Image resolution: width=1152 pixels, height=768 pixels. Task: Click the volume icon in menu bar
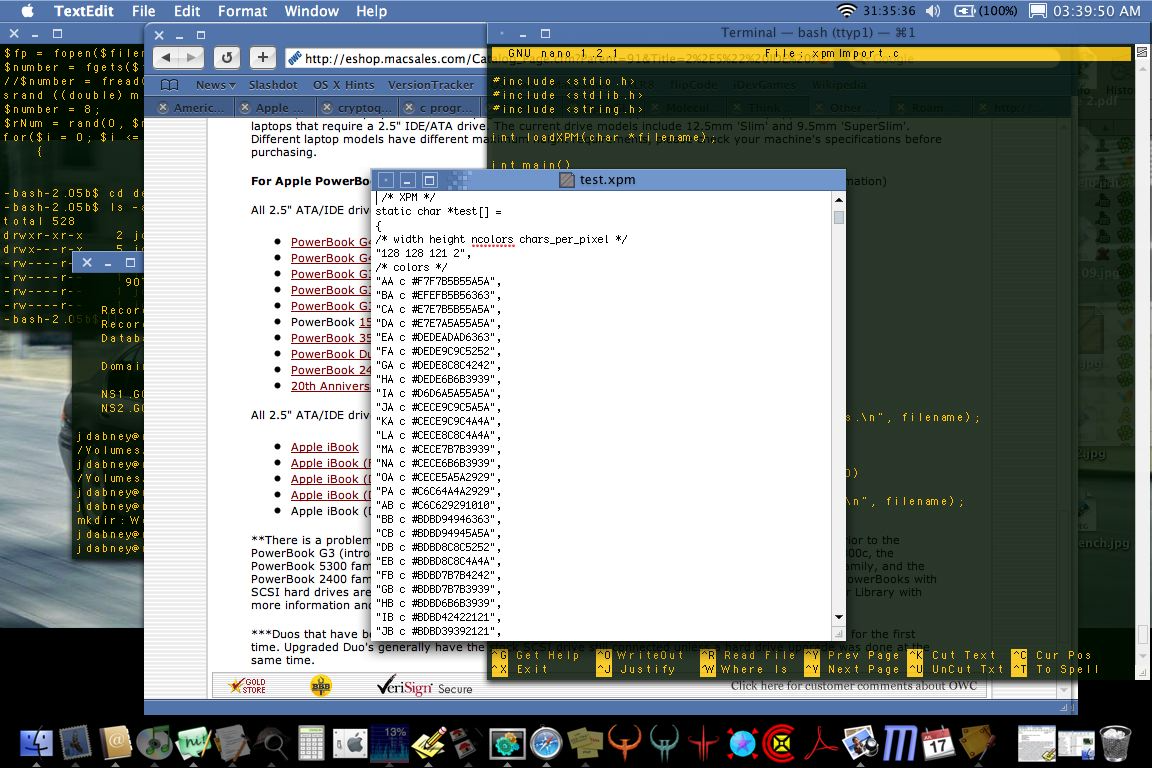[933, 11]
